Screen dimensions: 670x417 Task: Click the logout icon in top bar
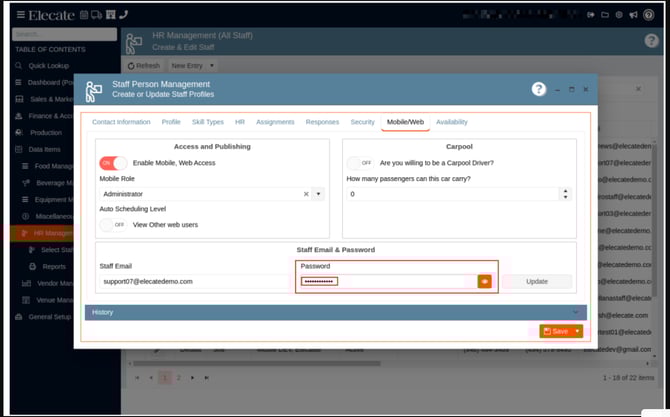(591, 14)
